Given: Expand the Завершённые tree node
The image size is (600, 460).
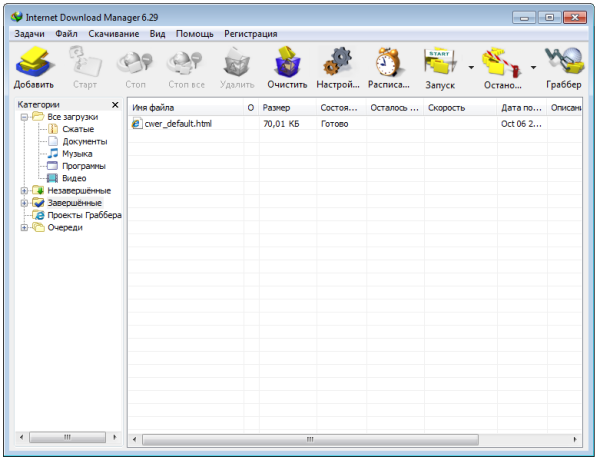Looking at the screenshot, I should pos(24,203).
